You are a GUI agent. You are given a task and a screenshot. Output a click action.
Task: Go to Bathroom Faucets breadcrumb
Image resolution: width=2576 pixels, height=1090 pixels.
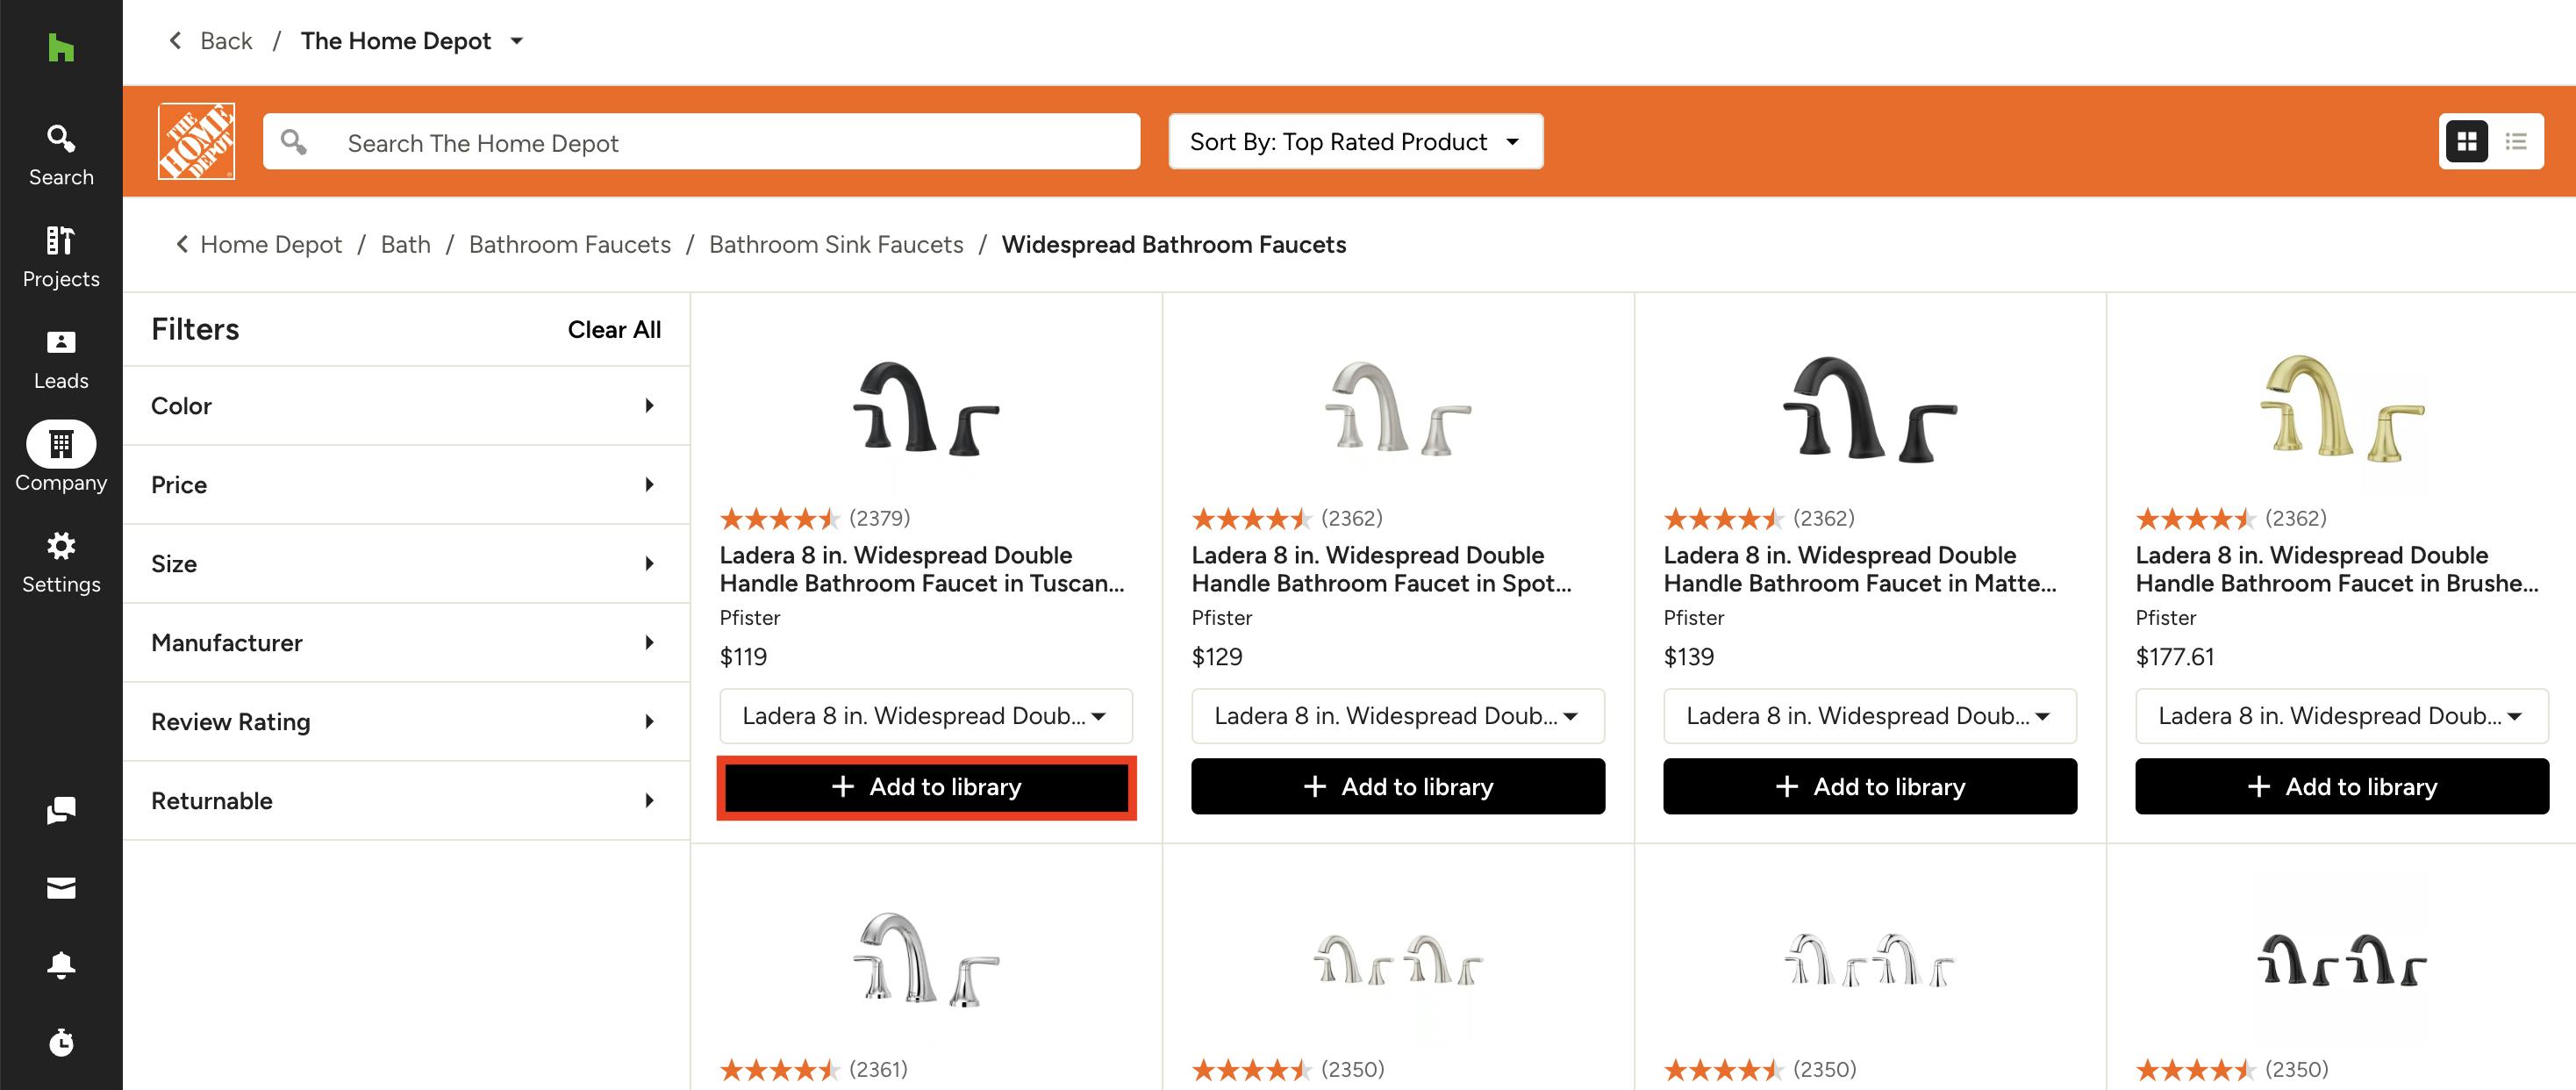569,245
